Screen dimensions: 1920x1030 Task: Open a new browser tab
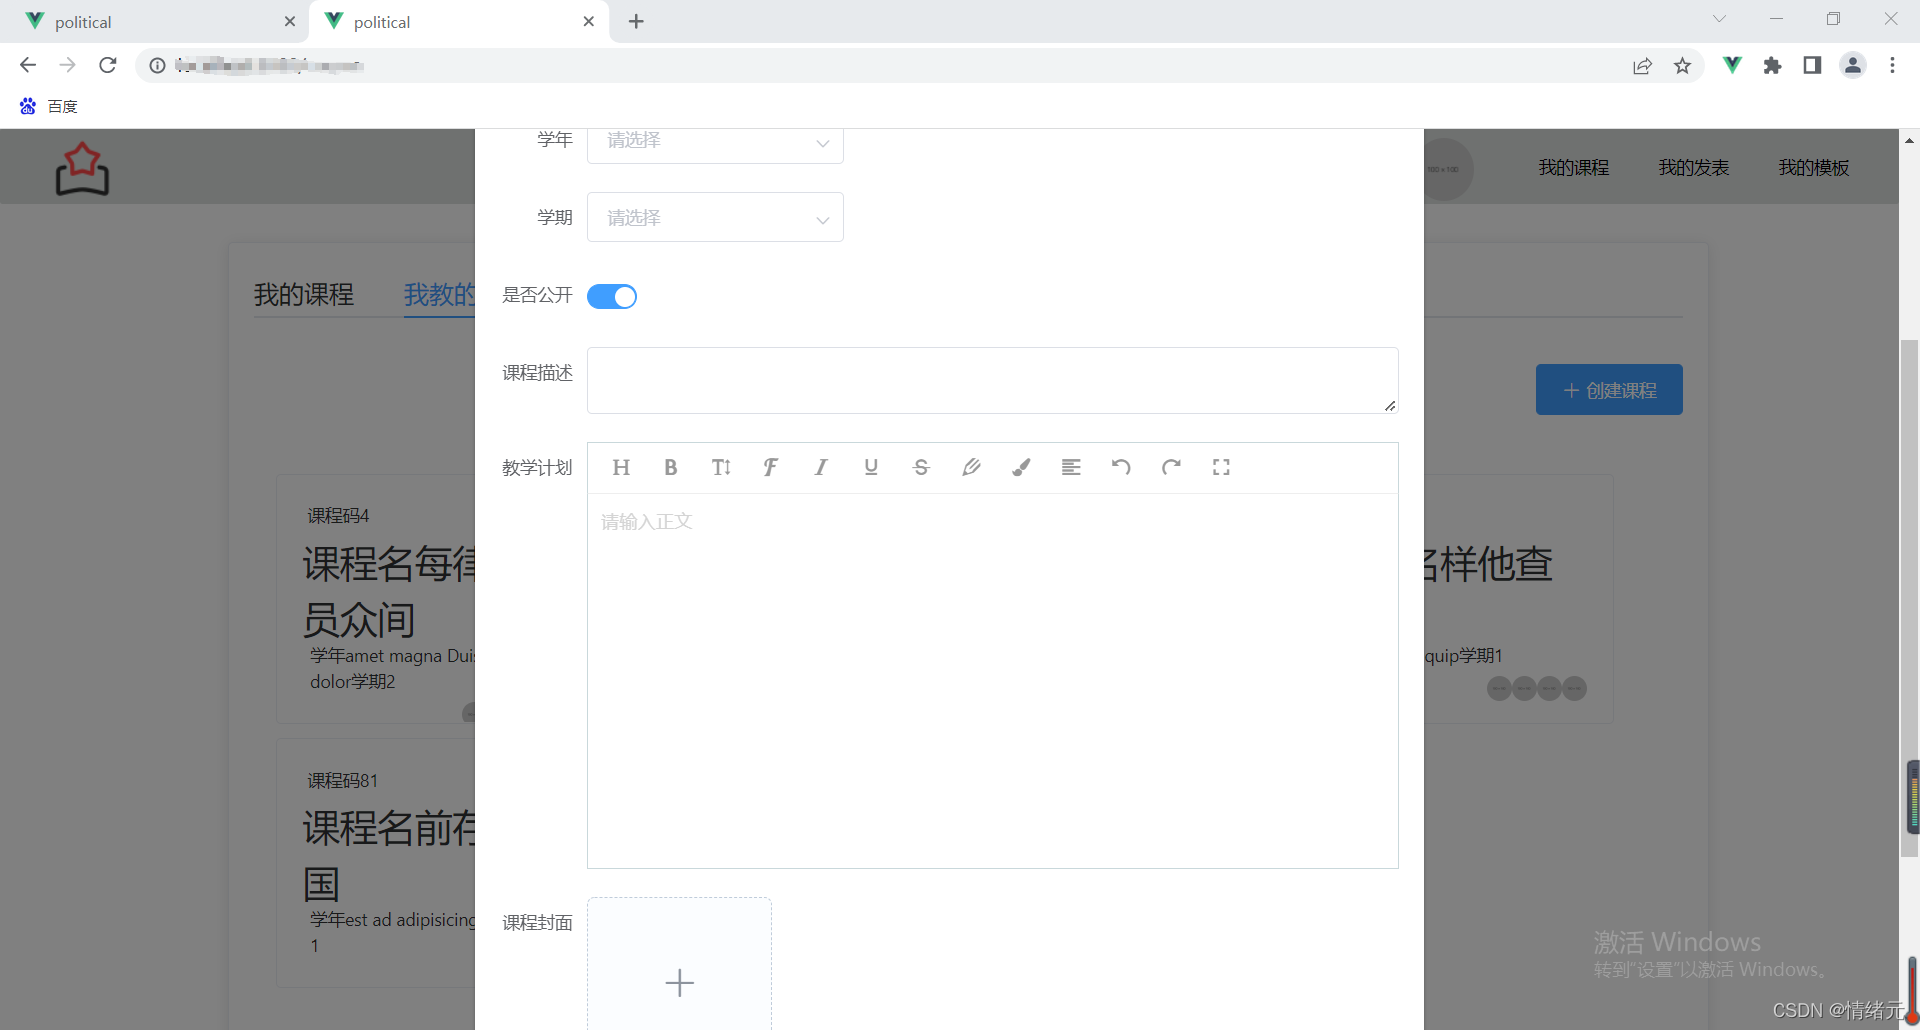coord(636,21)
